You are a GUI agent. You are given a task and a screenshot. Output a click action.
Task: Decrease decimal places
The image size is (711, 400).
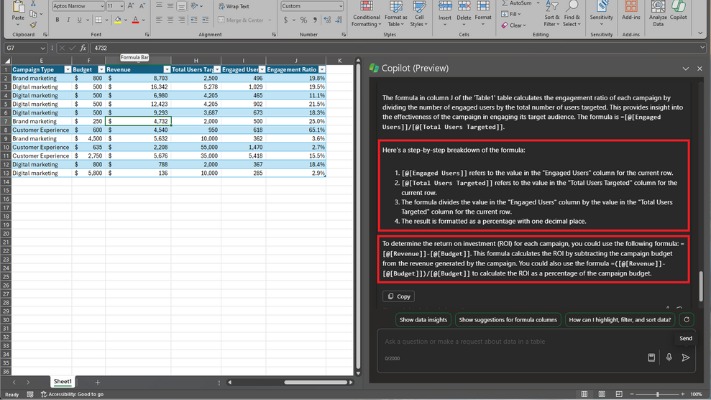(339, 20)
